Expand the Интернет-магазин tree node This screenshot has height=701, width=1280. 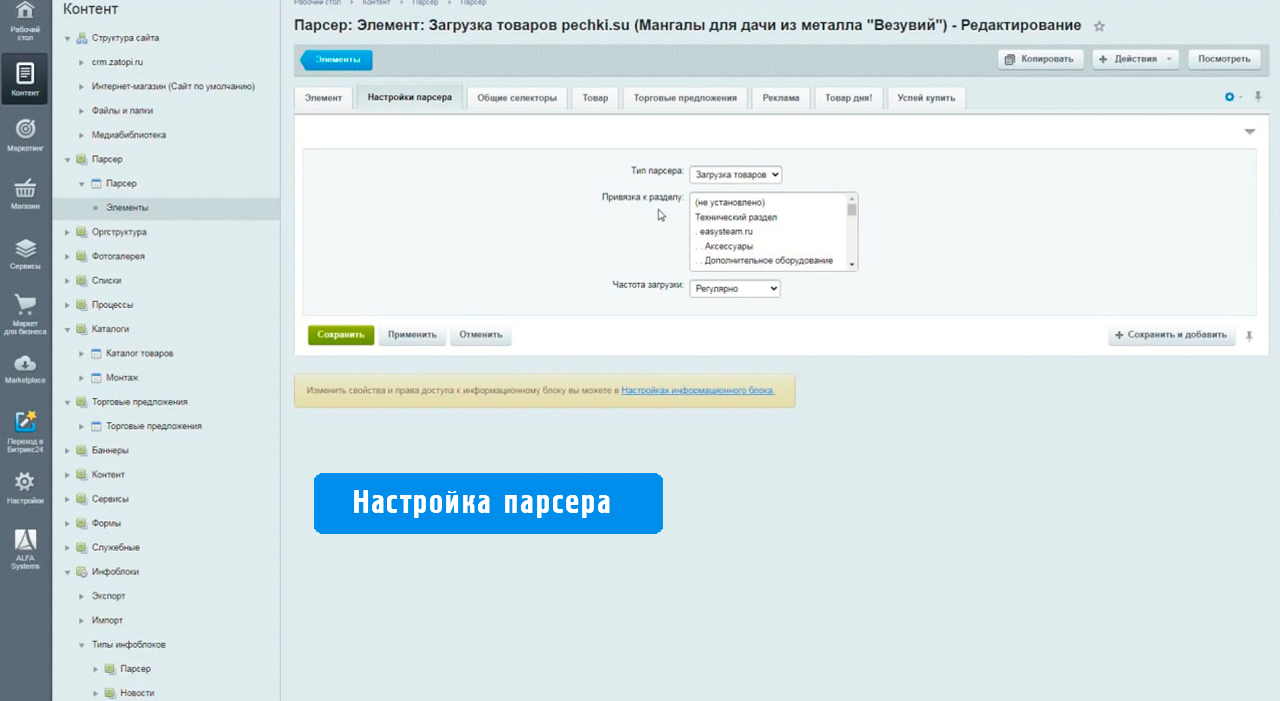[82, 87]
